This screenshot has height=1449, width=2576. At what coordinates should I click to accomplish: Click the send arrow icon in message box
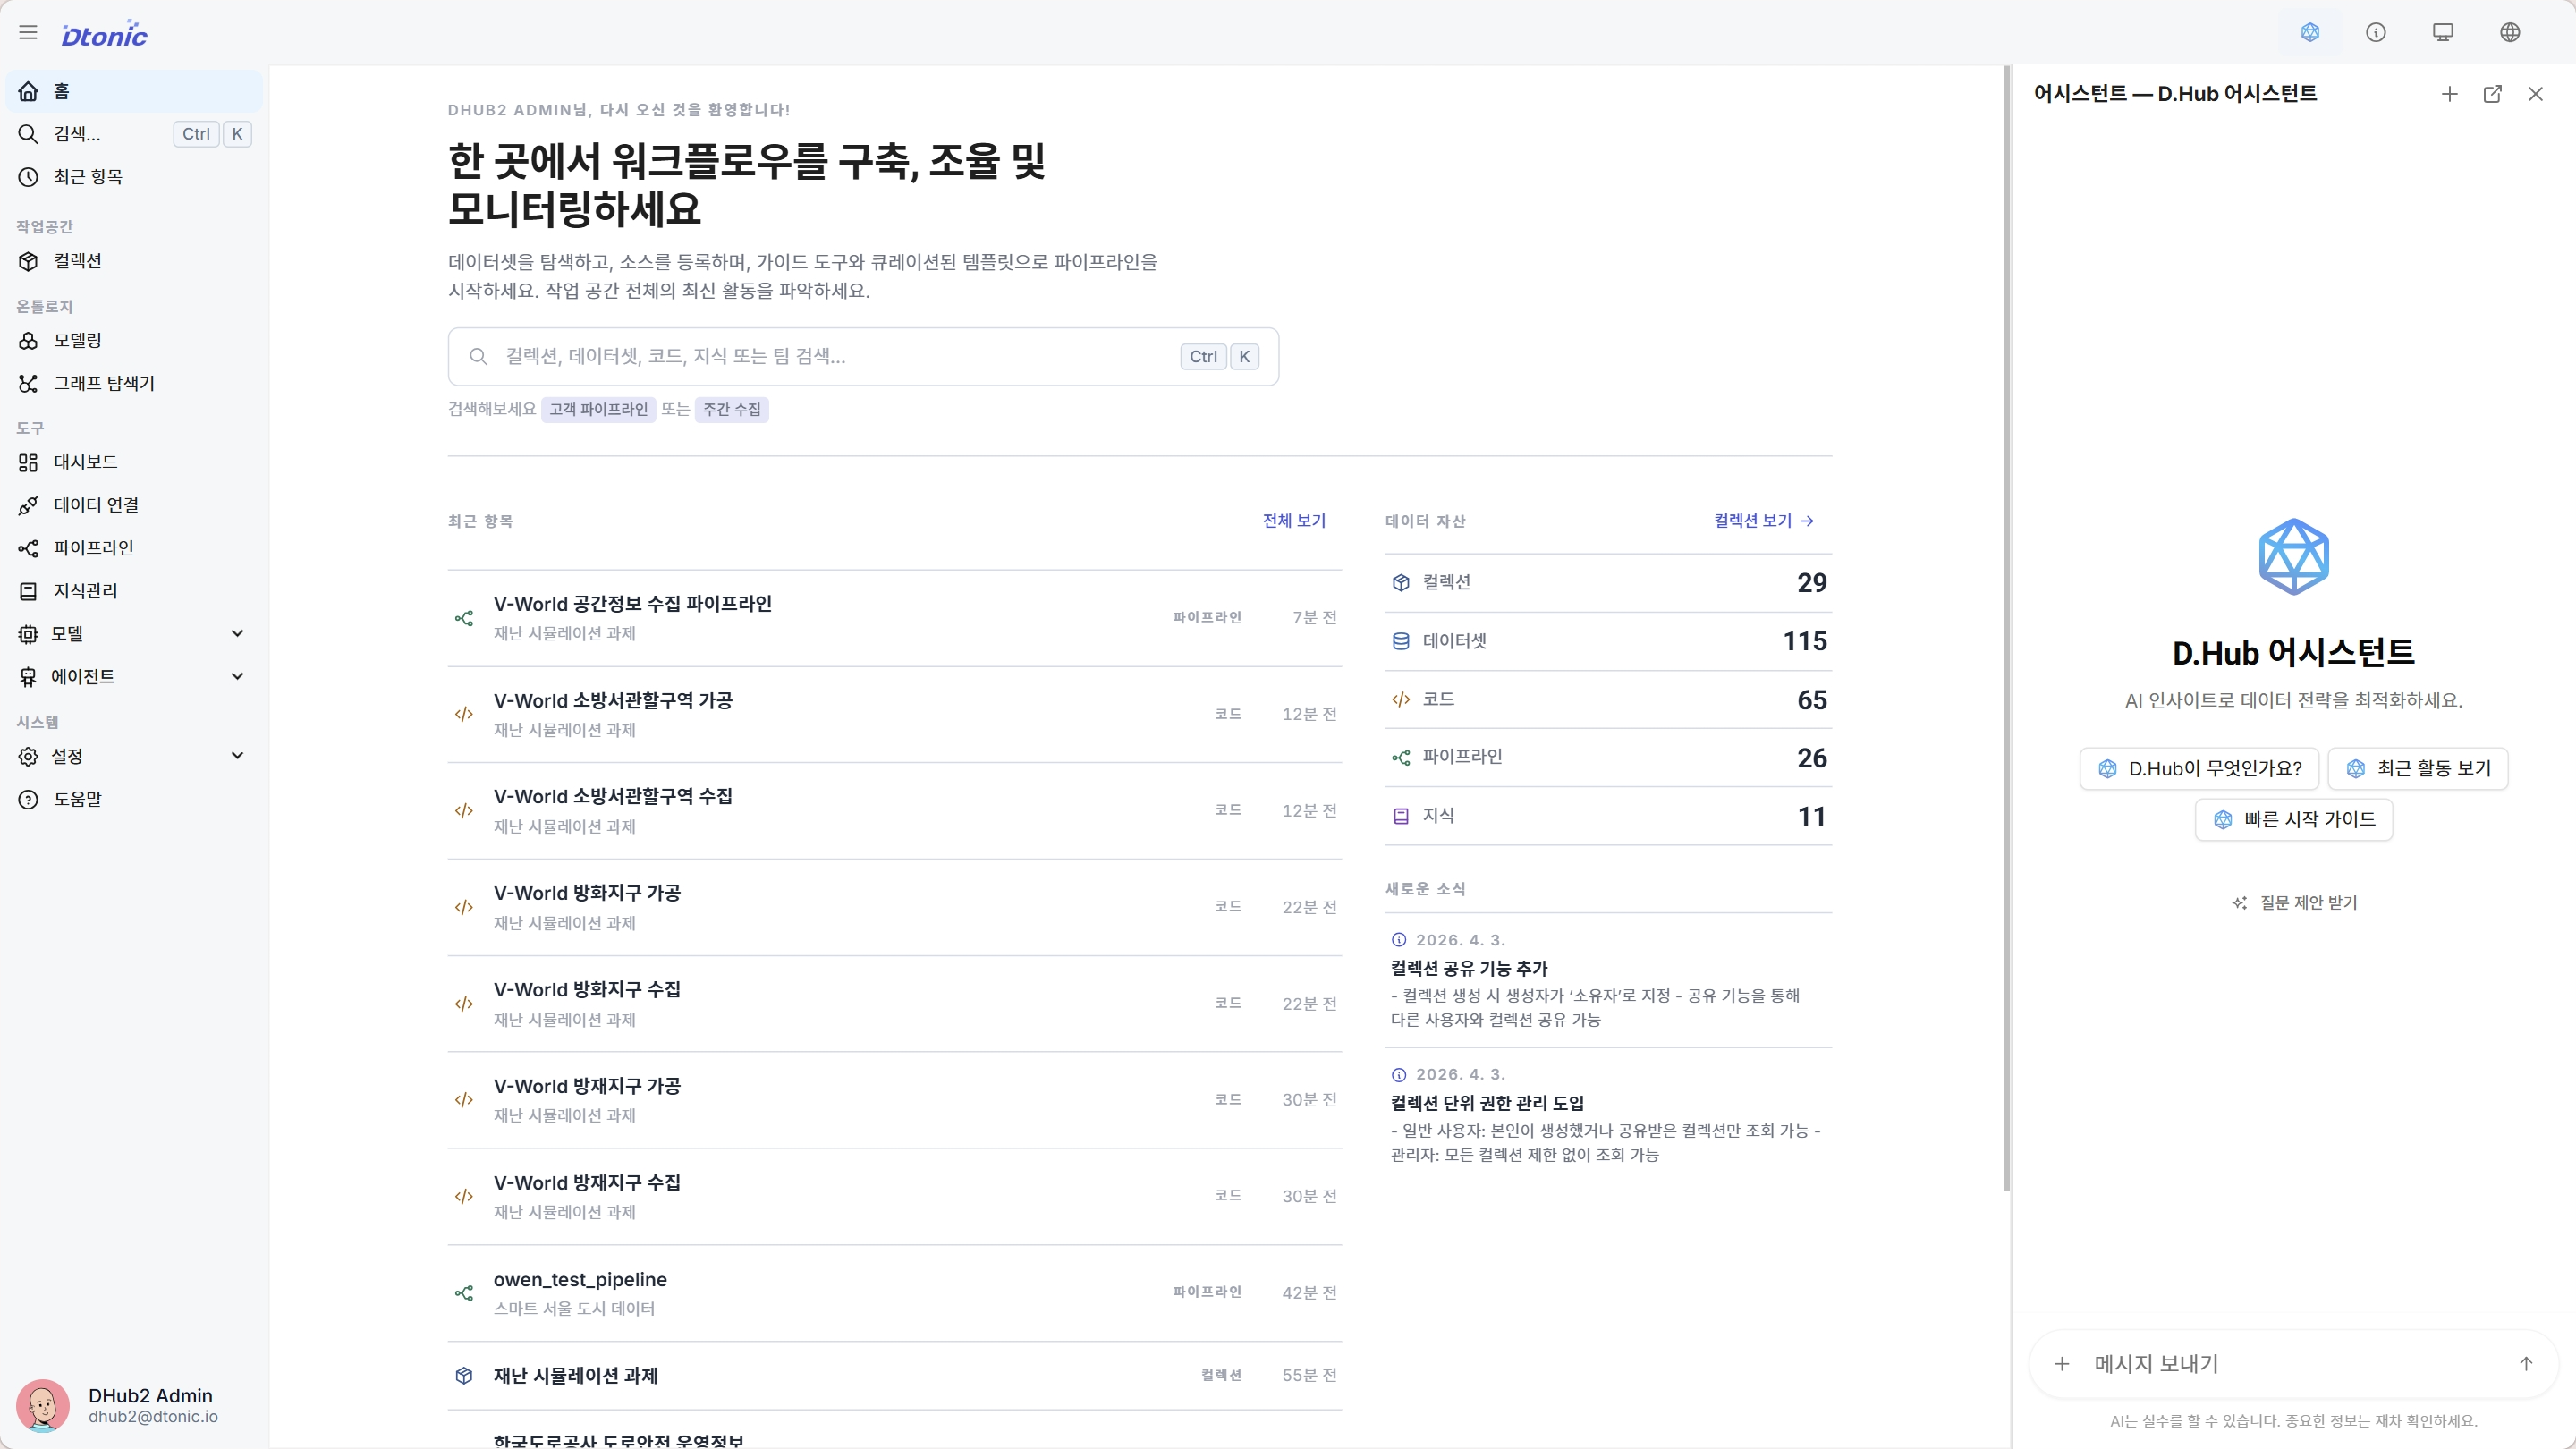click(x=2526, y=1364)
